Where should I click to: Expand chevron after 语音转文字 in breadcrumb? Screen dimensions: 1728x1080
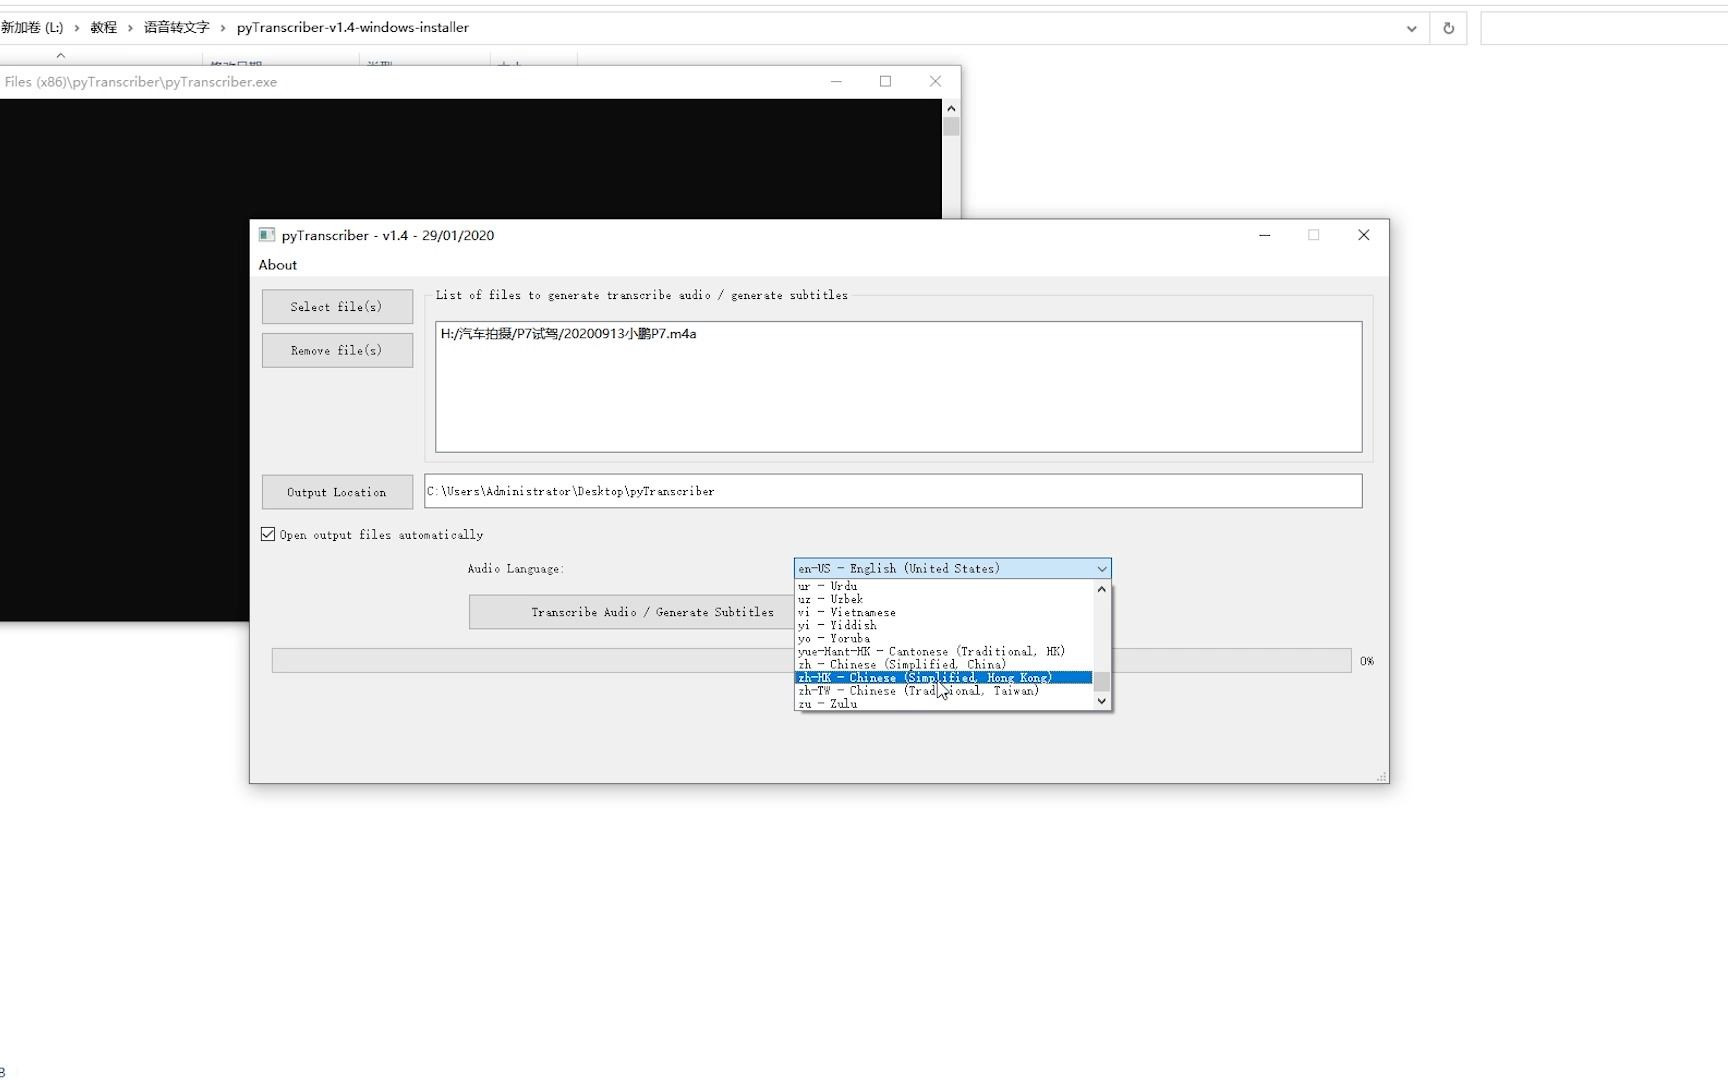click(223, 28)
